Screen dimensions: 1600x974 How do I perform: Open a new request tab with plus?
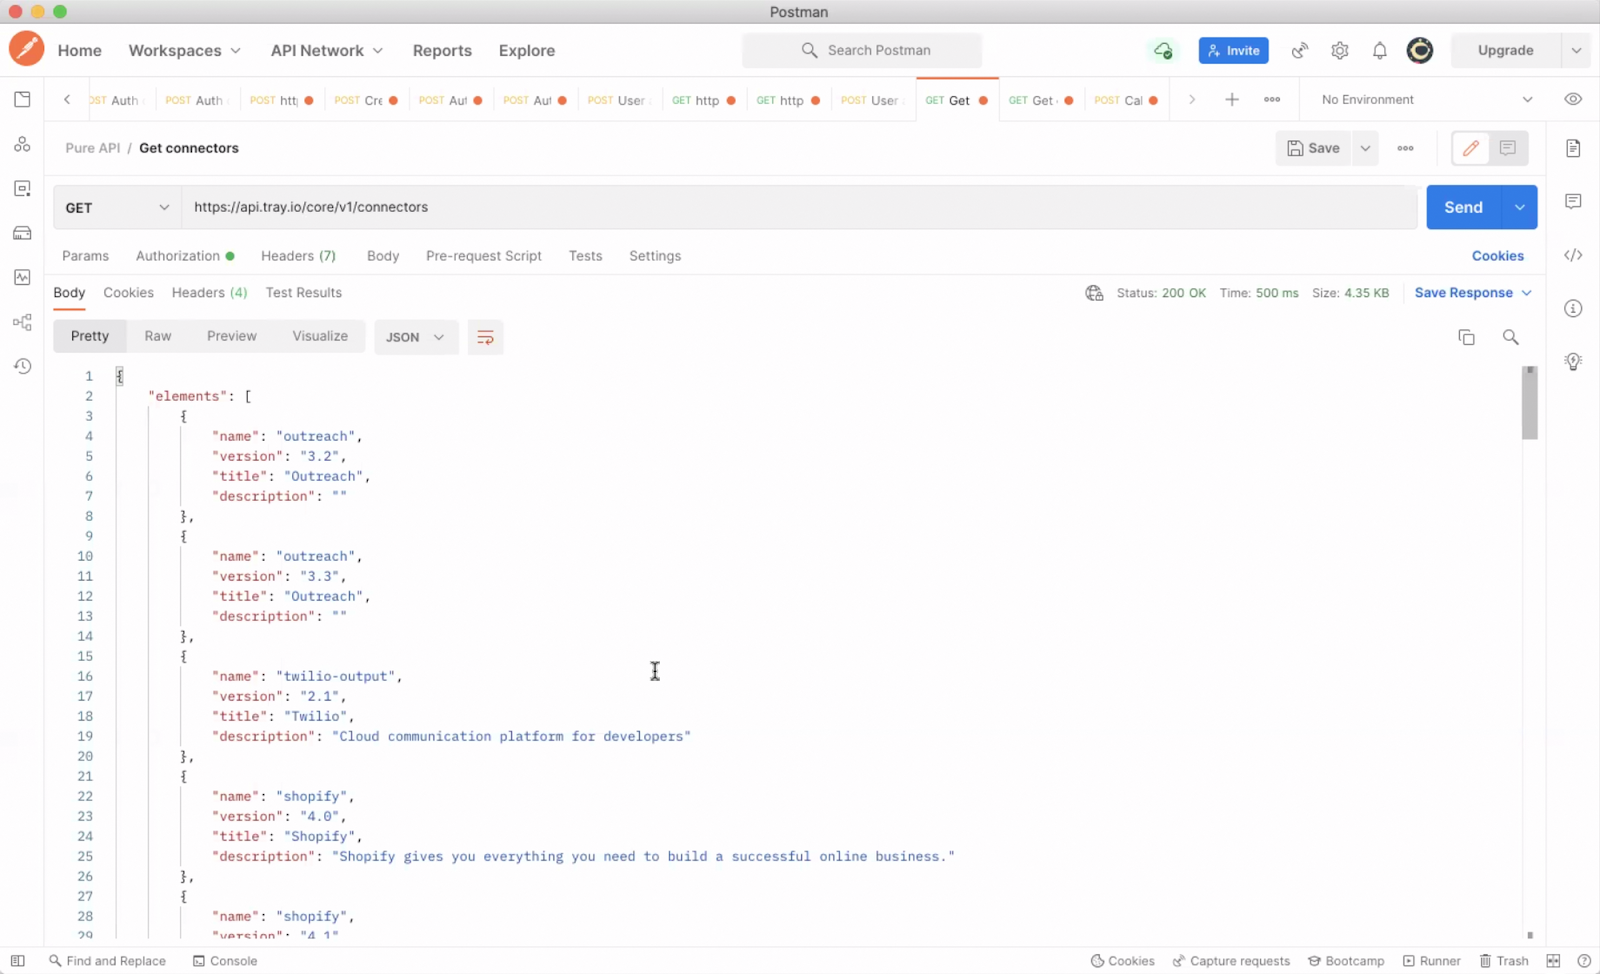tap(1232, 99)
